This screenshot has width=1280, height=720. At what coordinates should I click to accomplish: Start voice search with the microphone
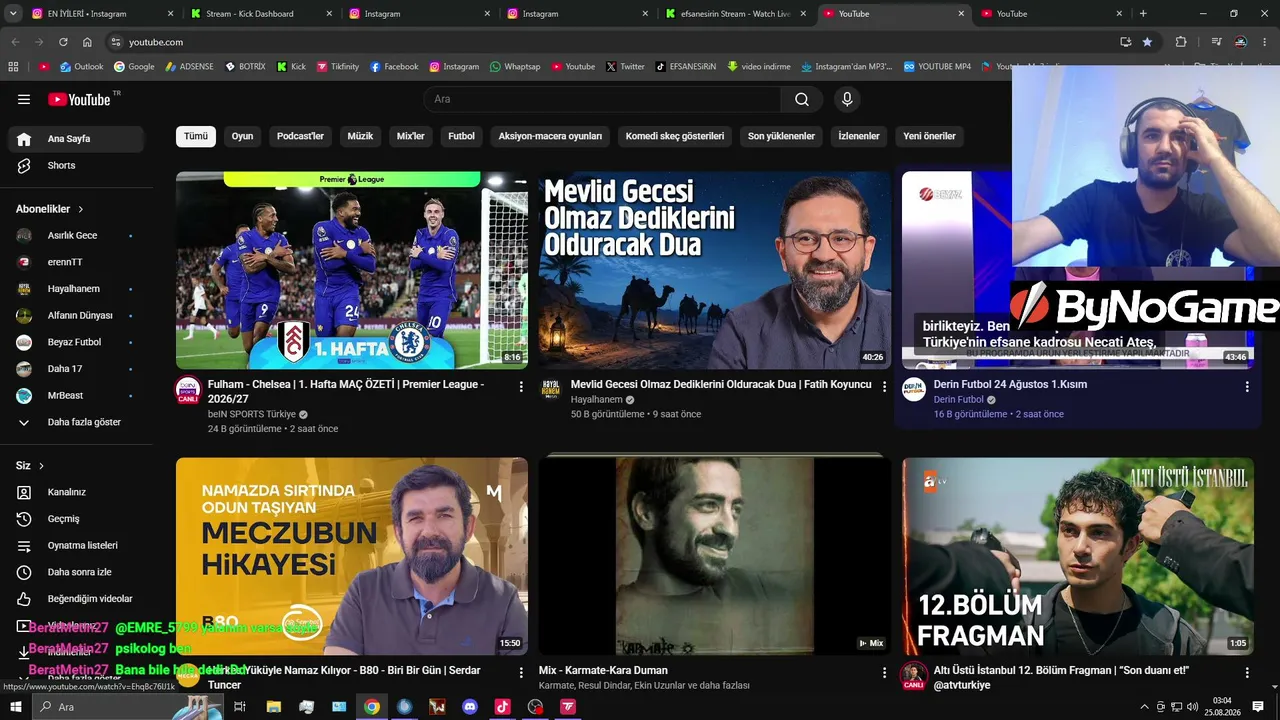[847, 99]
